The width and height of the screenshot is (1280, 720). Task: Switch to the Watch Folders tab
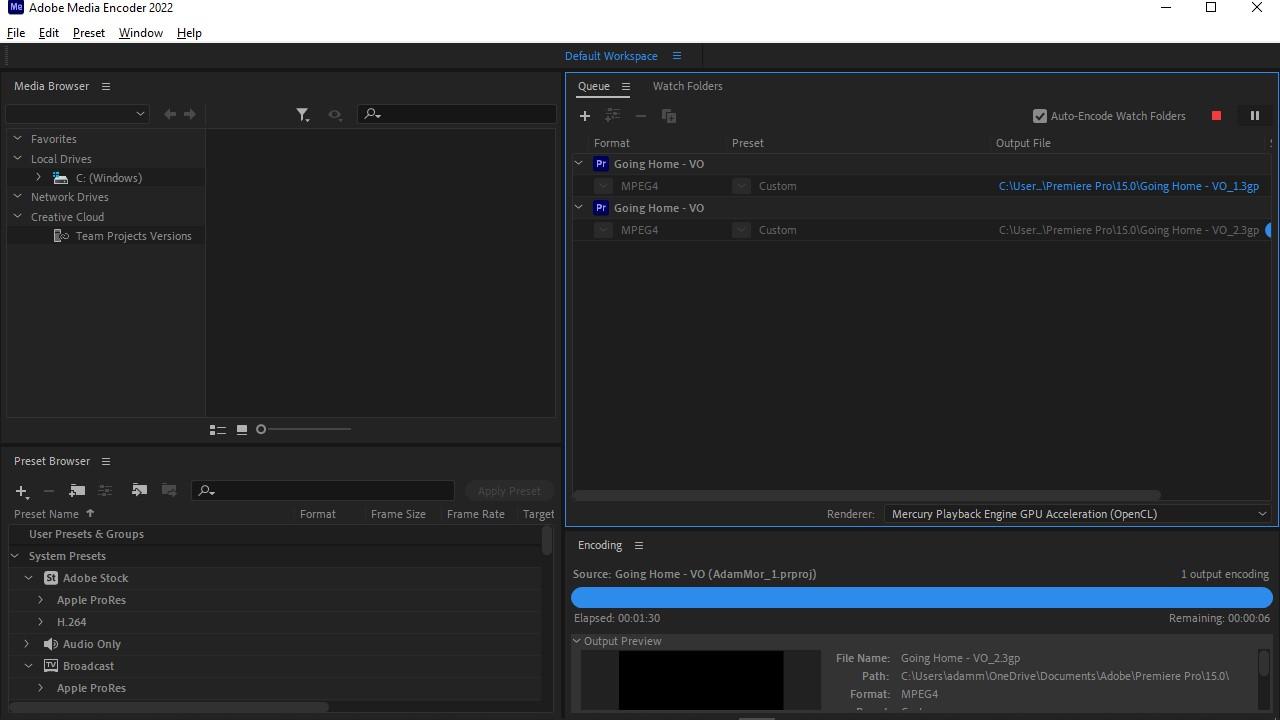688,86
